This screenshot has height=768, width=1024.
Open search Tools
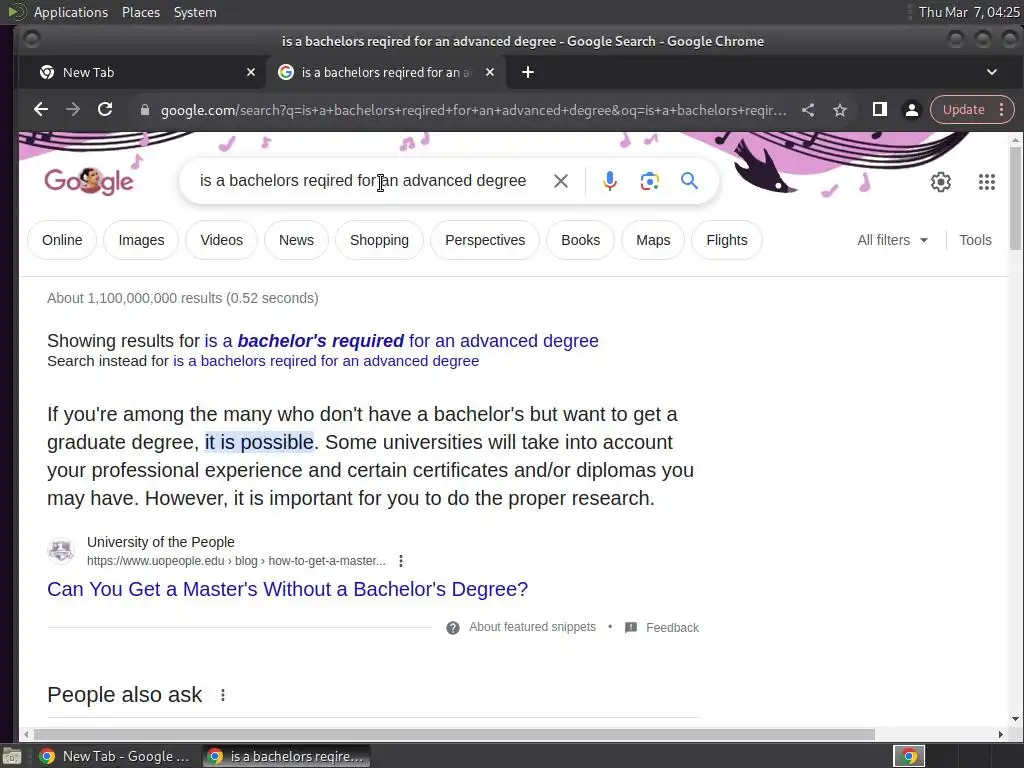(975, 240)
